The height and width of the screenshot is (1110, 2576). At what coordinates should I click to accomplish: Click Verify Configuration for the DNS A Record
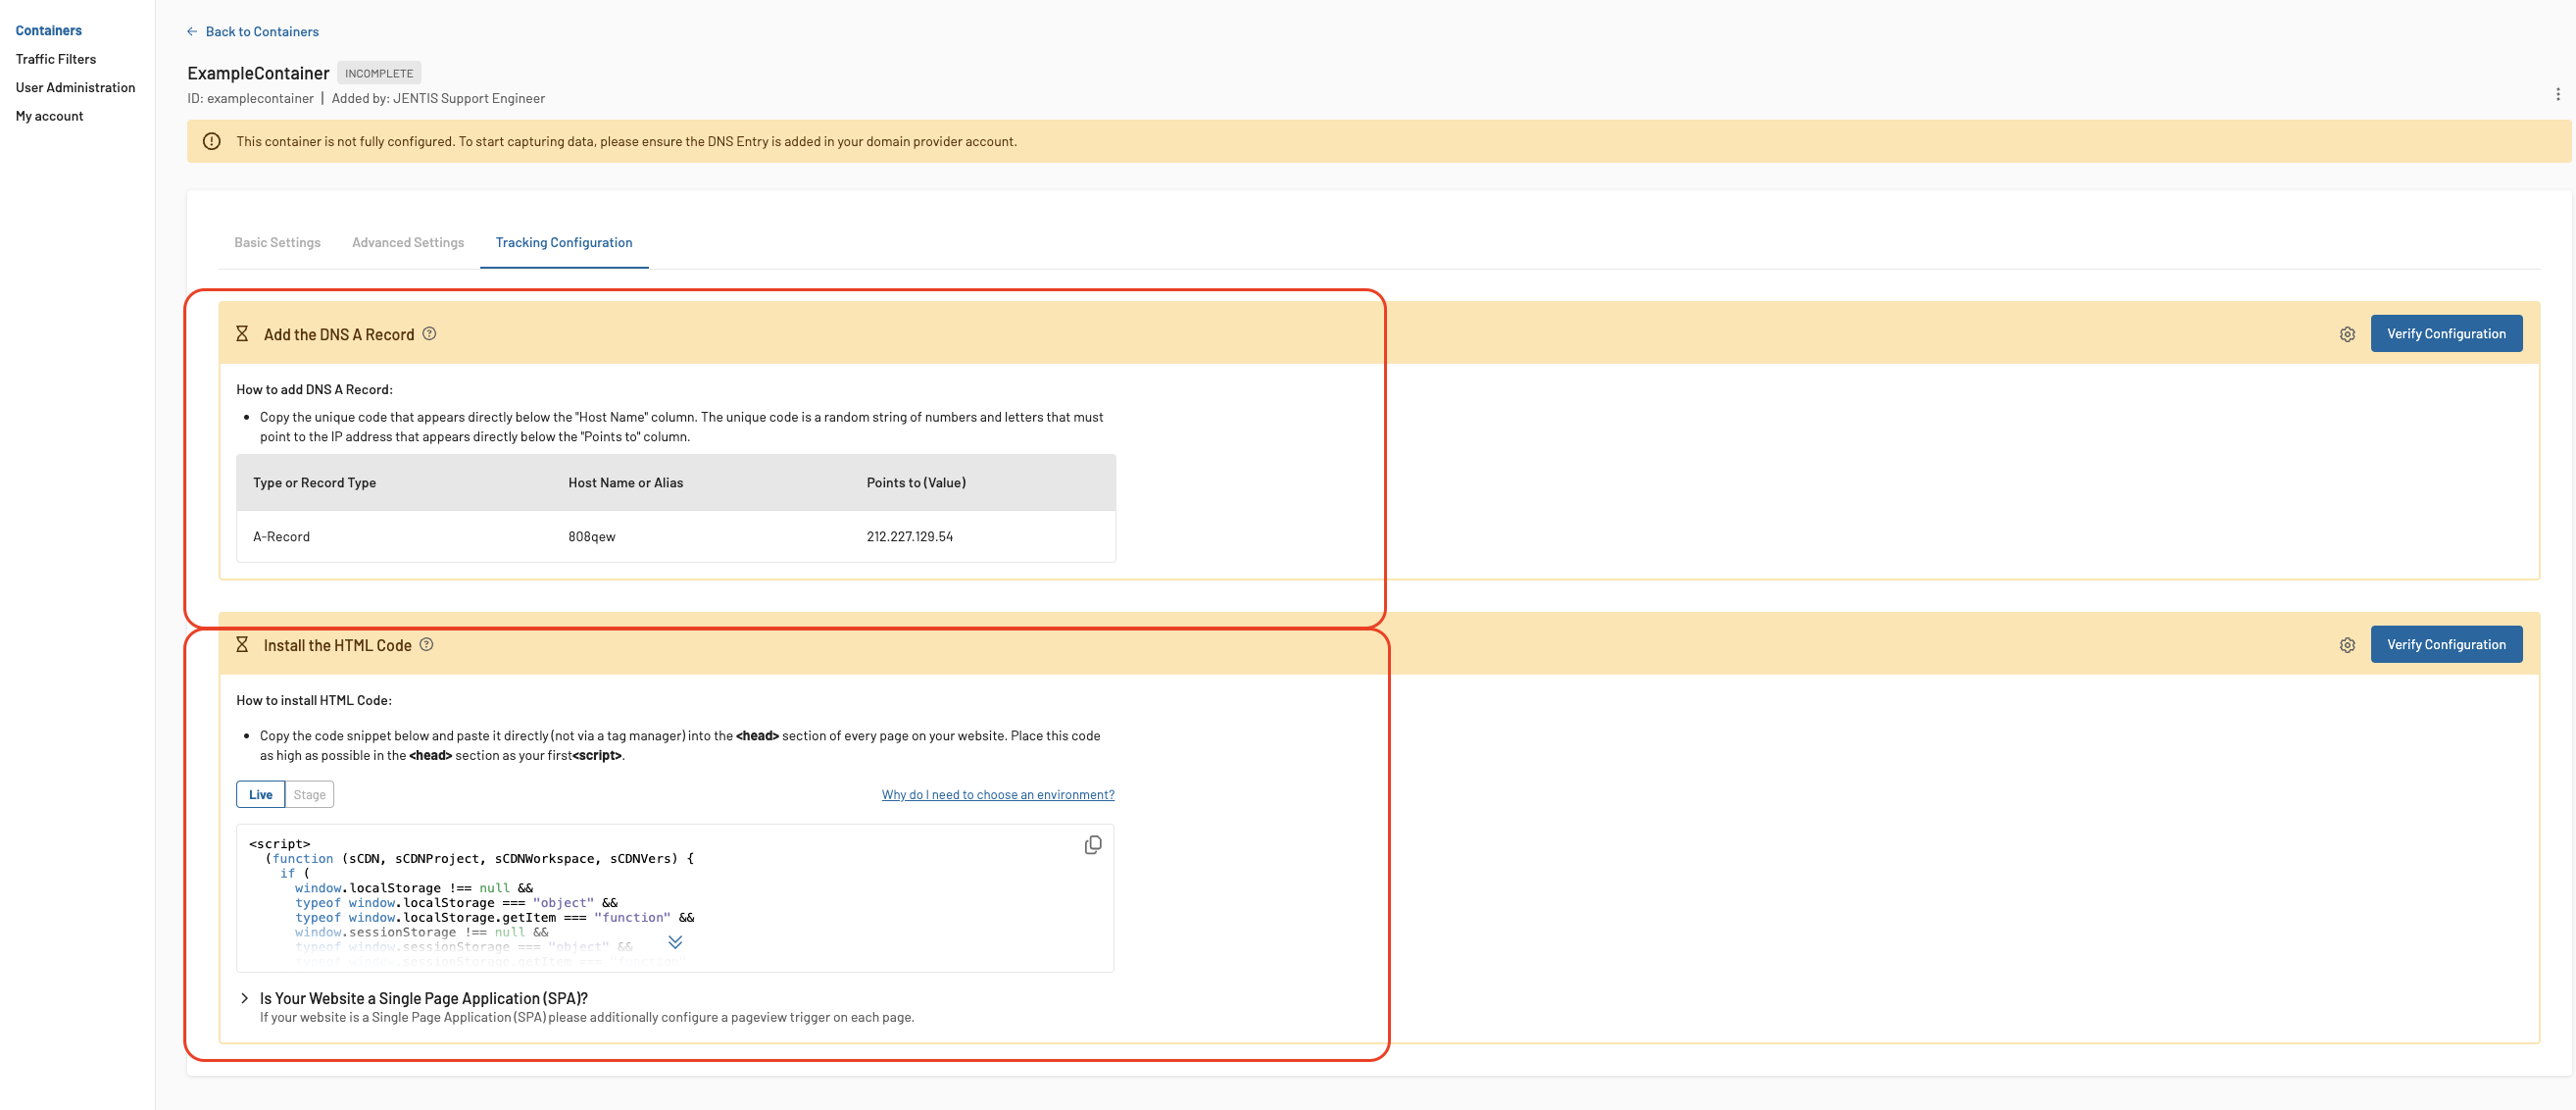point(2446,334)
